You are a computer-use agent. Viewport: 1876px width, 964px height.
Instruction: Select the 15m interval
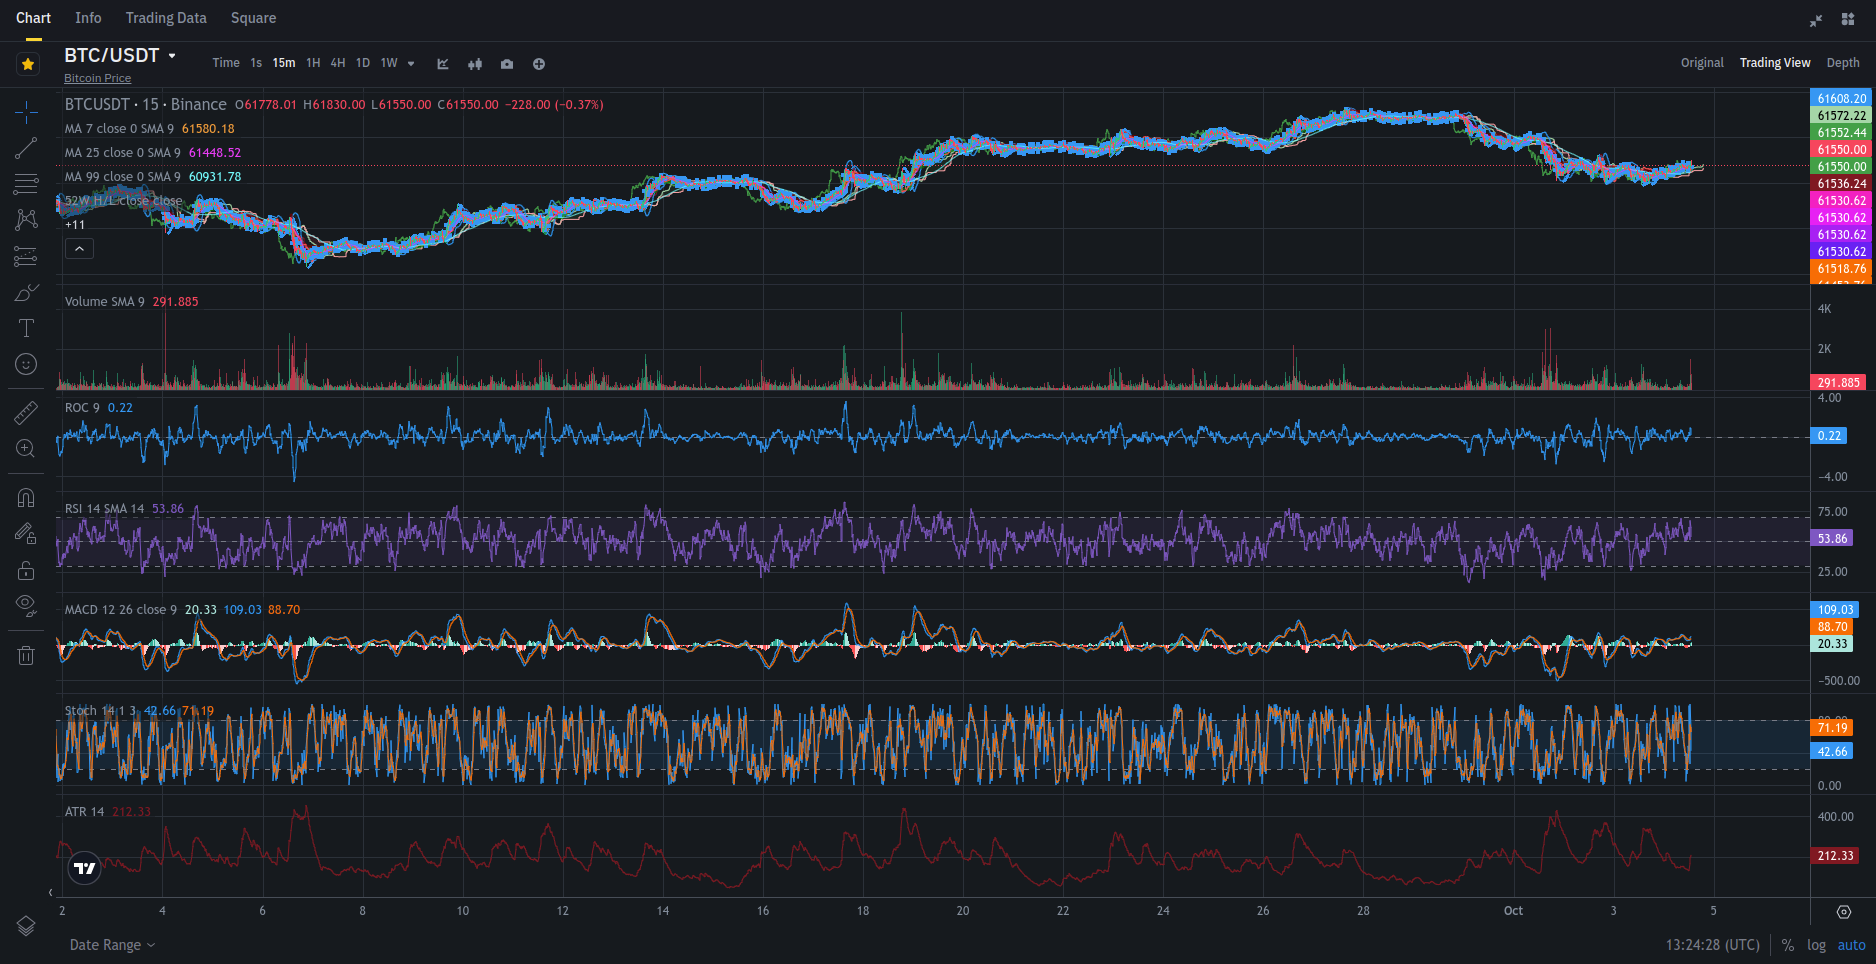(x=284, y=63)
